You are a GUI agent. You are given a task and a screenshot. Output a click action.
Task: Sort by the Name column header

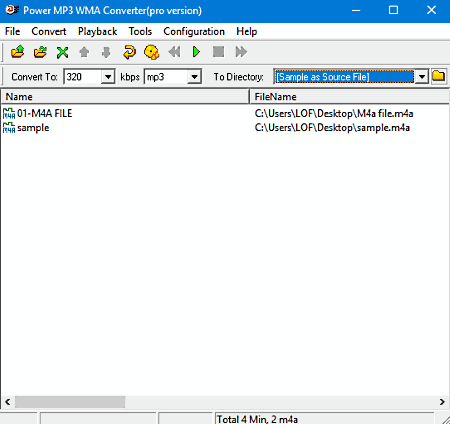125,97
